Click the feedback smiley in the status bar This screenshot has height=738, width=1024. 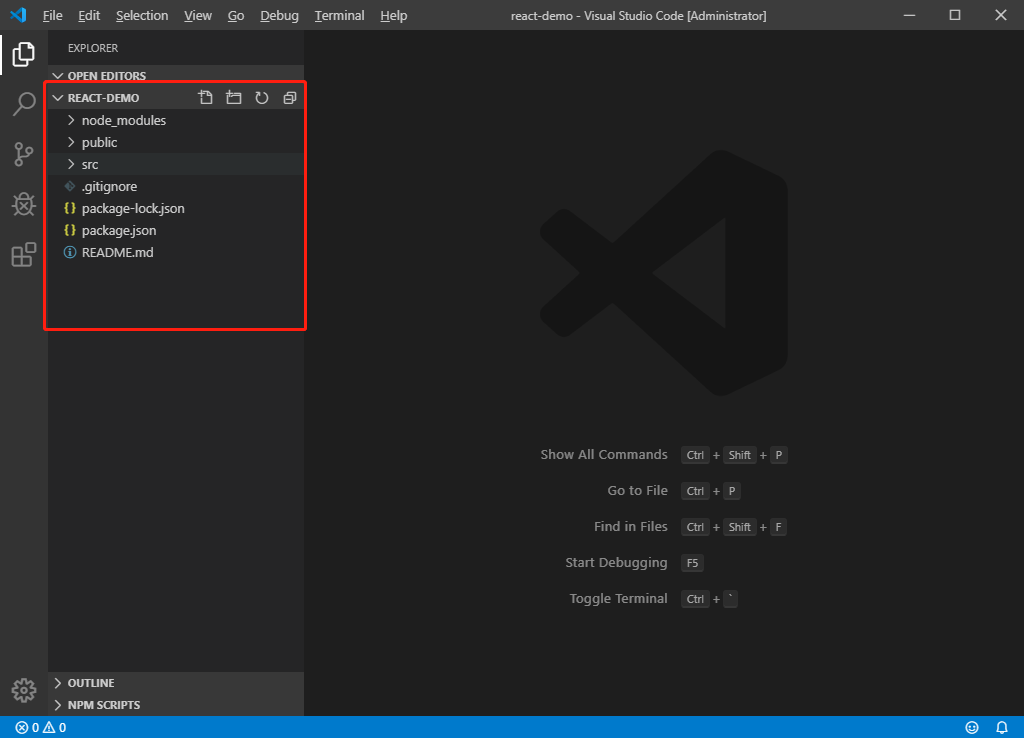coord(972,727)
